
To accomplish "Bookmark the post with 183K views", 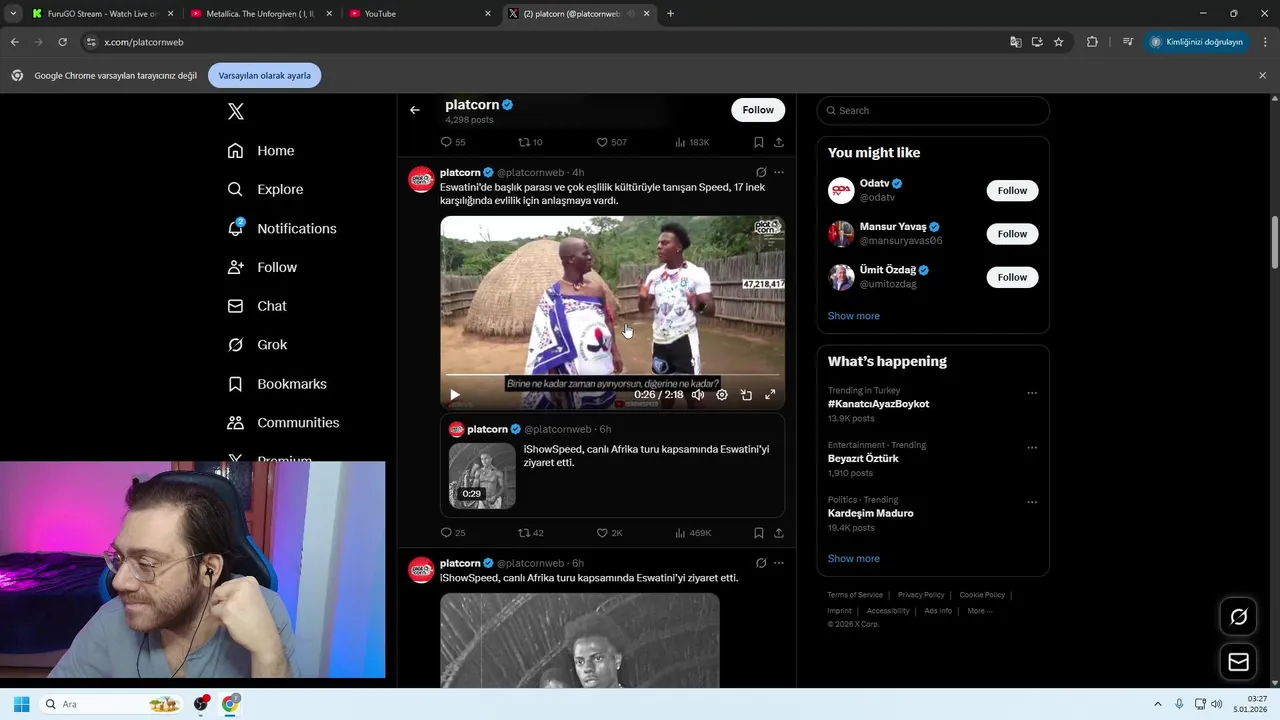I will pos(759,142).
